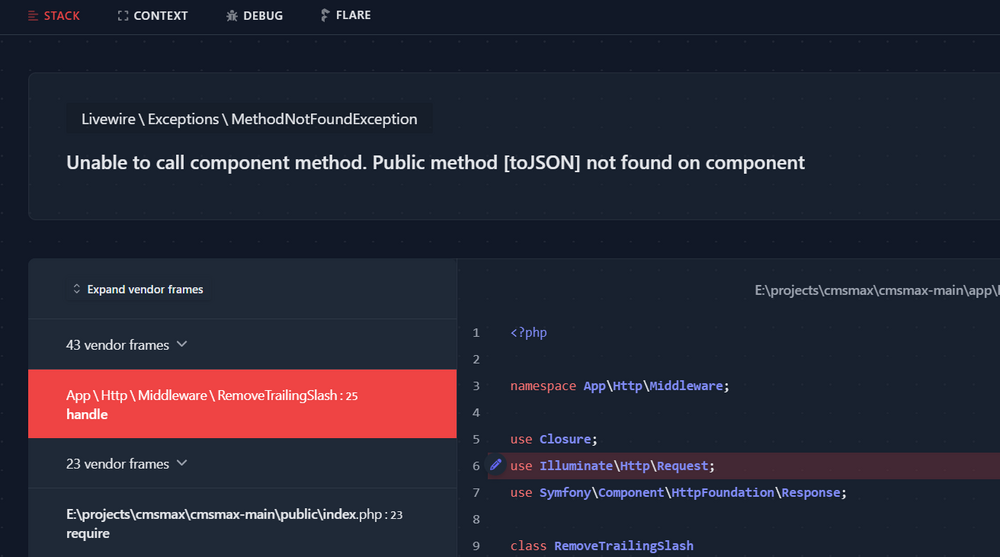Click the use Symfony HttpFoundation Response line

pos(678,493)
